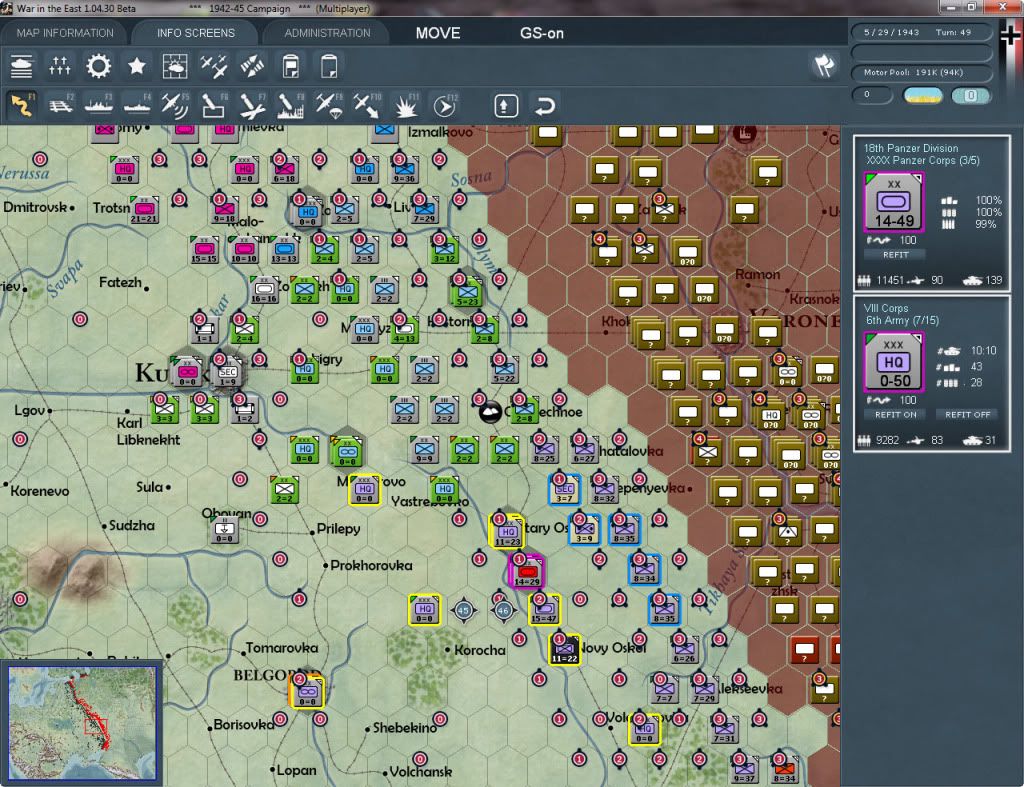Viewport: 1024px width, 787px height.
Task: Click the flags icon at toolbar right
Action: [x=824, y=65]
